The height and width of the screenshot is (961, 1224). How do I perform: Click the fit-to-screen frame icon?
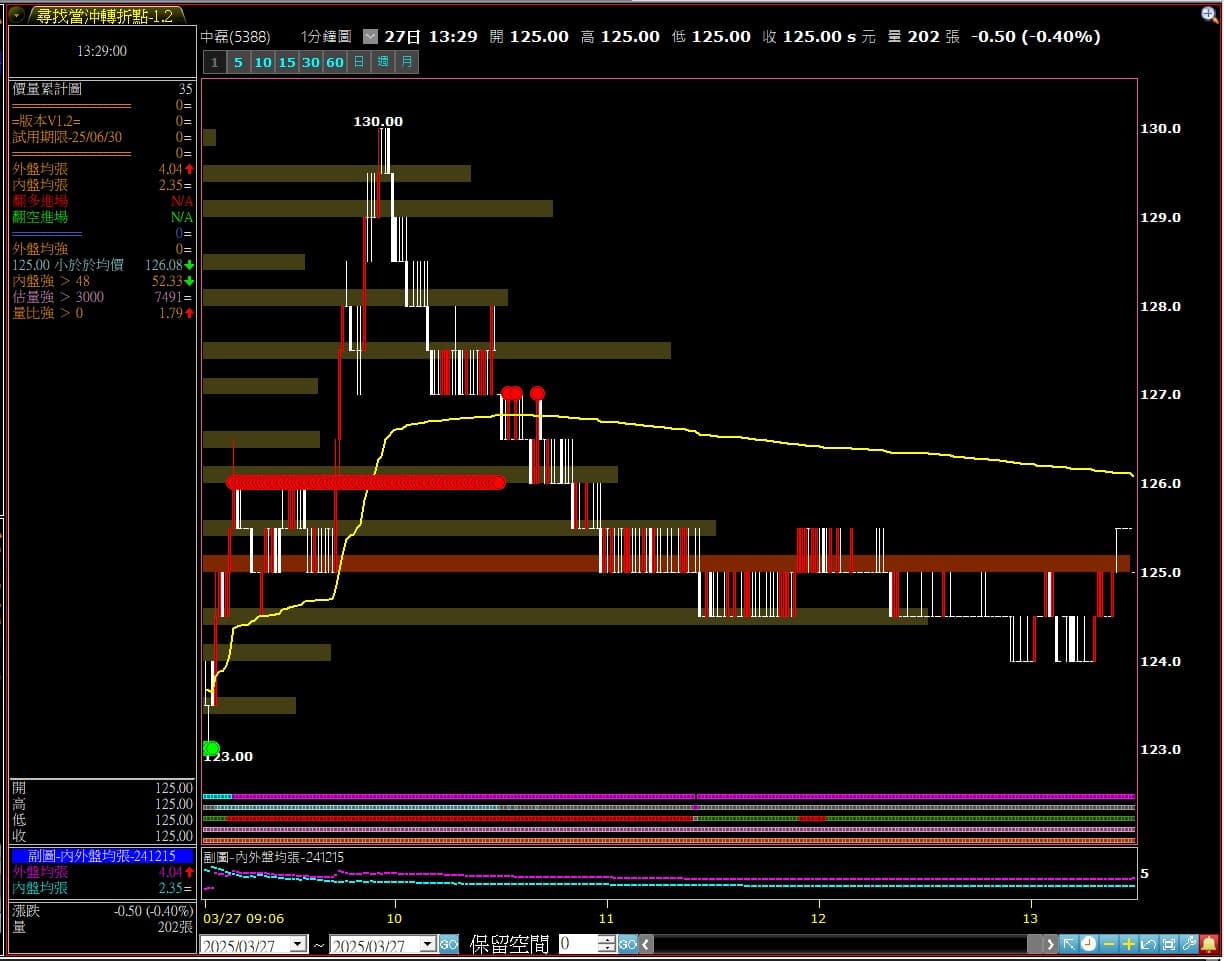[1169, 944]
